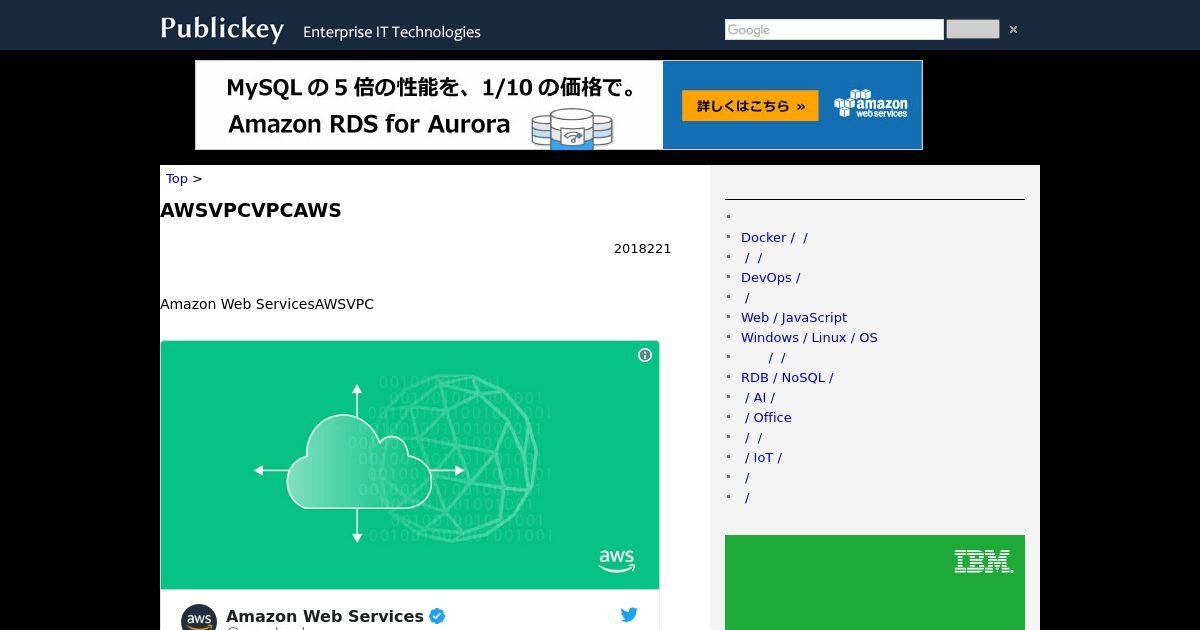Open the Web category link
This screenshot has height=630, width=1200.
click(755, 317)
